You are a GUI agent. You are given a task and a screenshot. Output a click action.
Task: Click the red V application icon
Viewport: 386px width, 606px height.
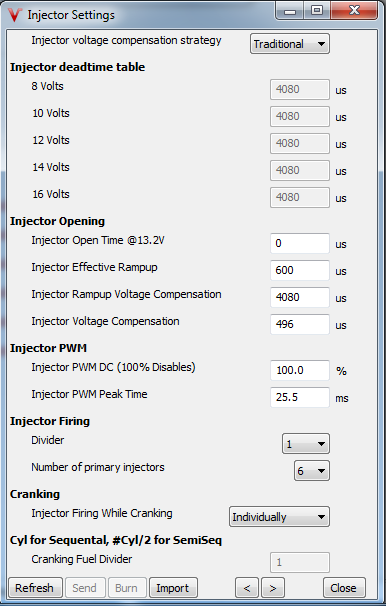pyautogui.click(x=15, y=15)
